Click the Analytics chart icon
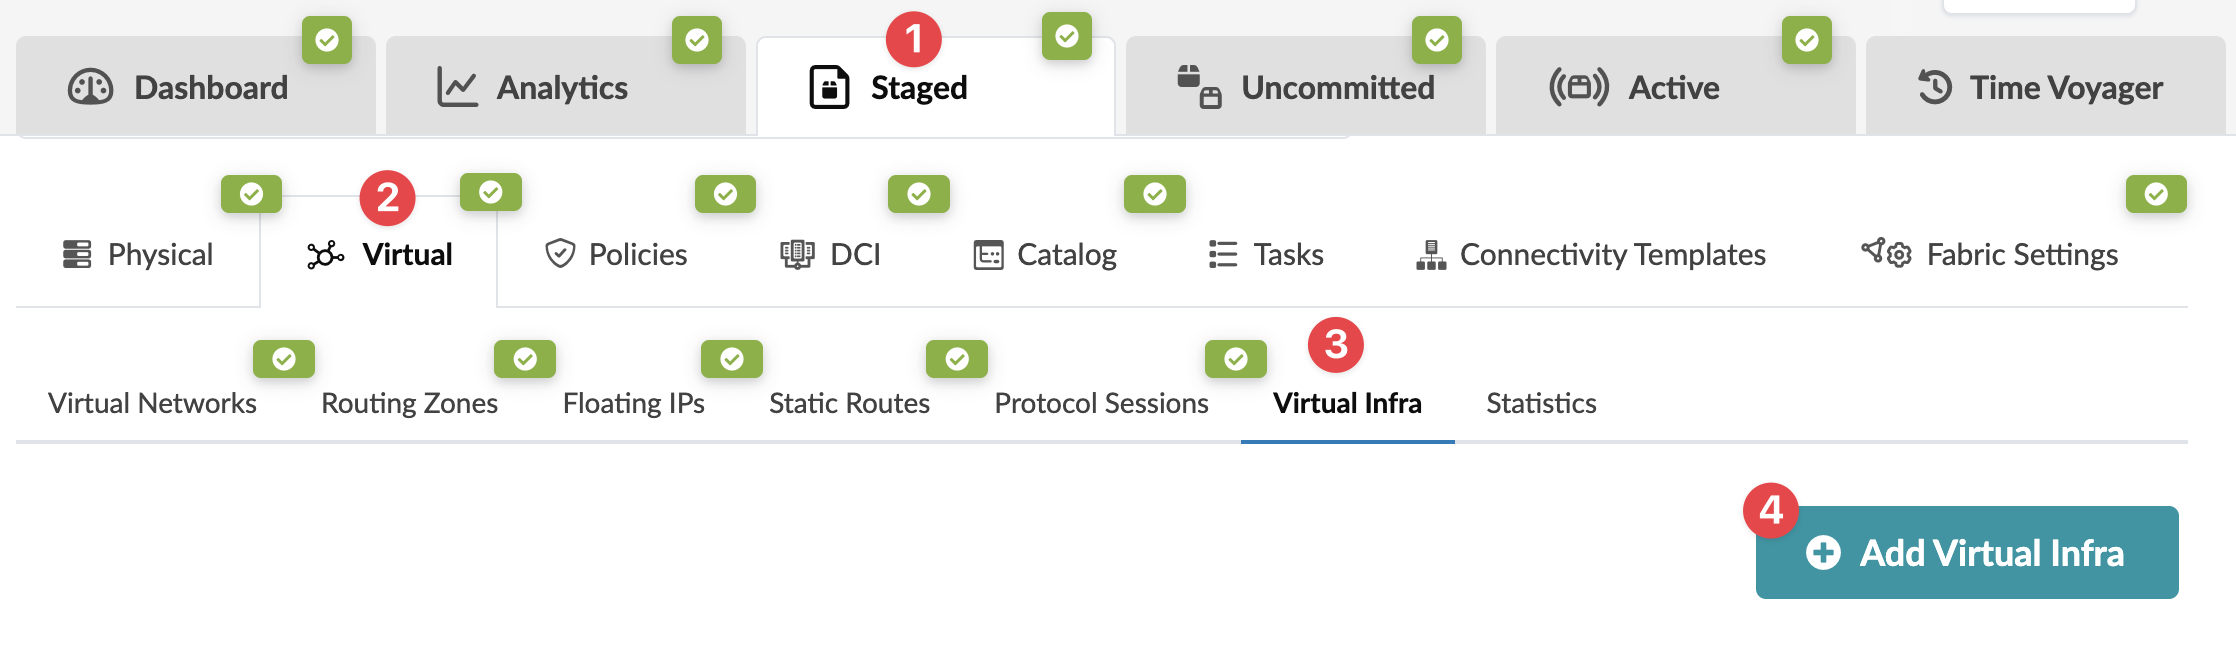This screenshot has height=652, width=2236. [457, 88]
